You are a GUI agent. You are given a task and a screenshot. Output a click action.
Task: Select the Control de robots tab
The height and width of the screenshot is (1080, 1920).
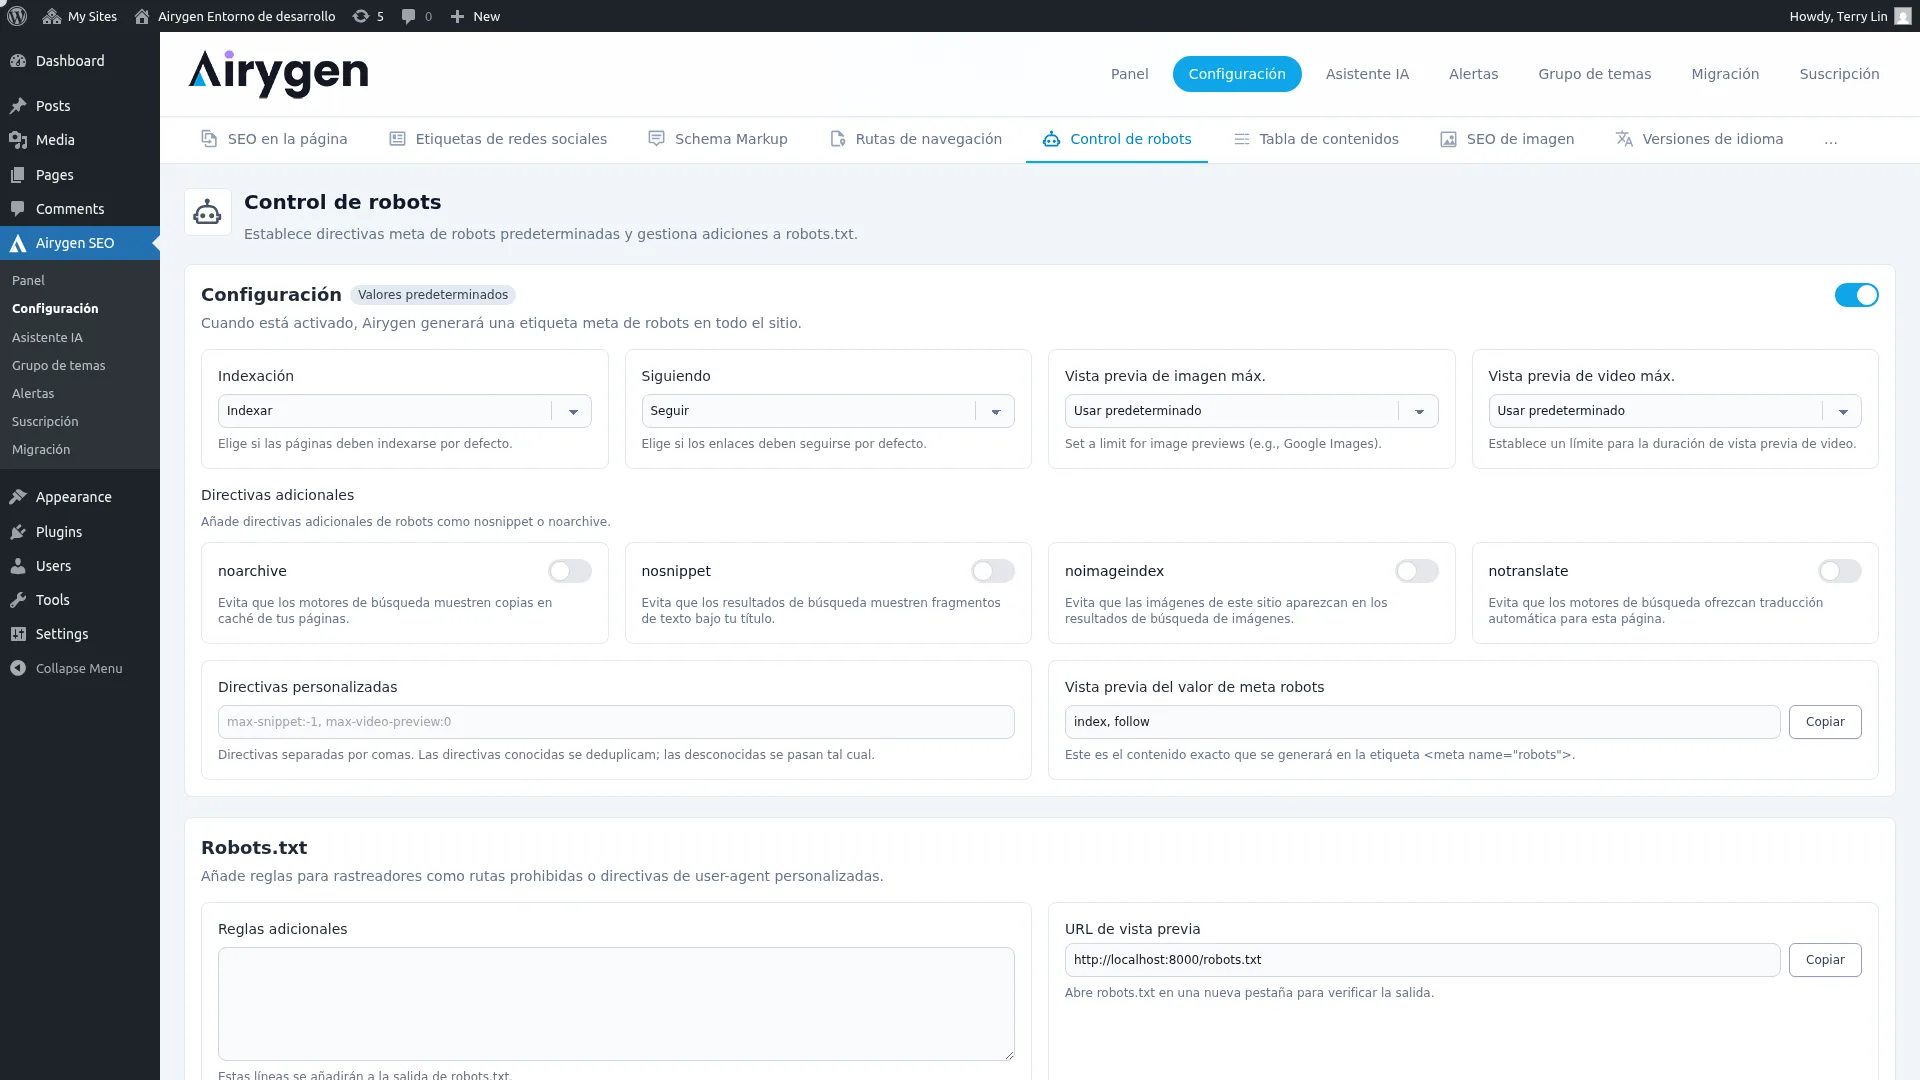[x=1117, y=139]
